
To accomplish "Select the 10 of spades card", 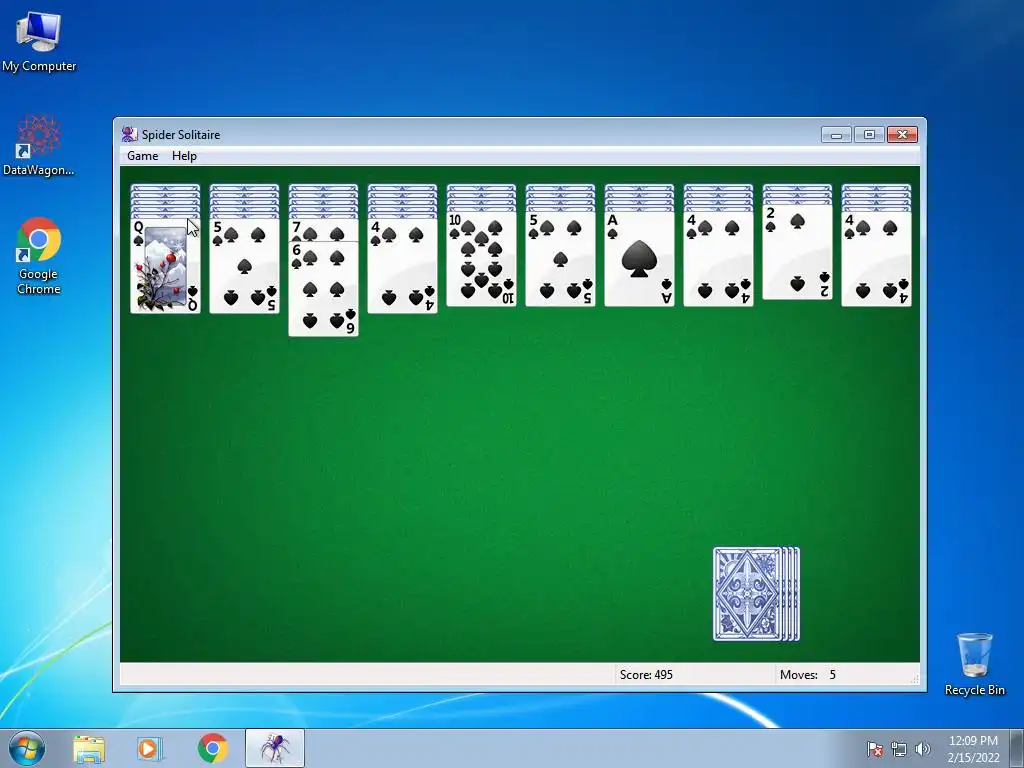I will tap(481, 259).
